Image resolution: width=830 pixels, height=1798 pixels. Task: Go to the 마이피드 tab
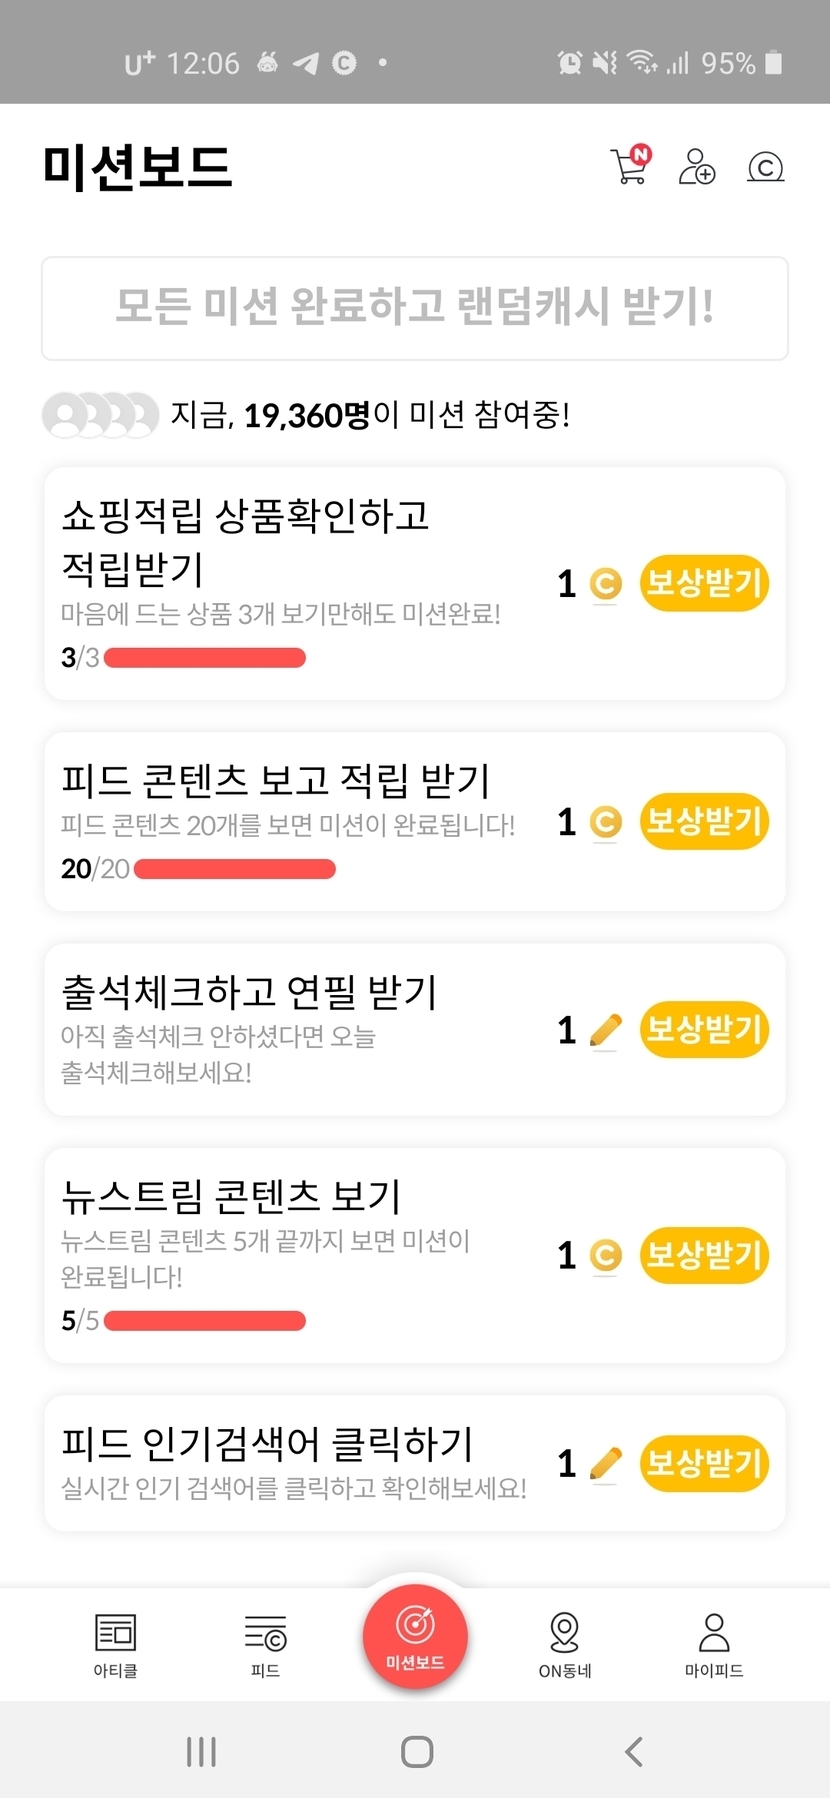pos(713,1644)
